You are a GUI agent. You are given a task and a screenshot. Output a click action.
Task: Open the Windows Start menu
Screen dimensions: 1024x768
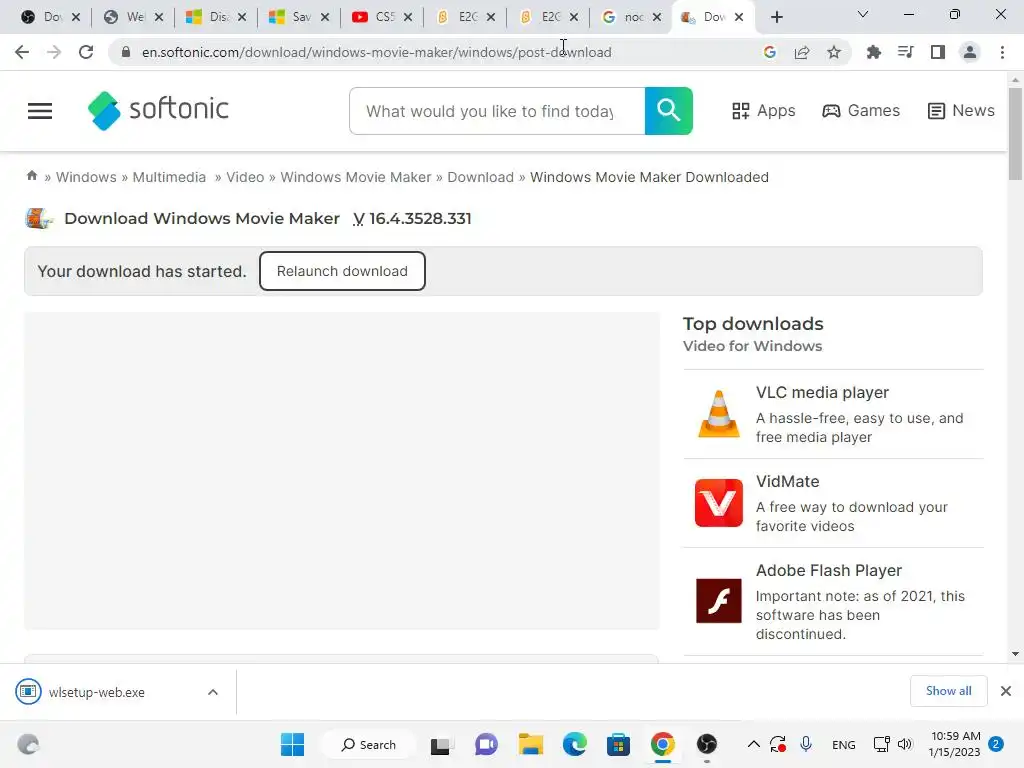click(292, 744)
